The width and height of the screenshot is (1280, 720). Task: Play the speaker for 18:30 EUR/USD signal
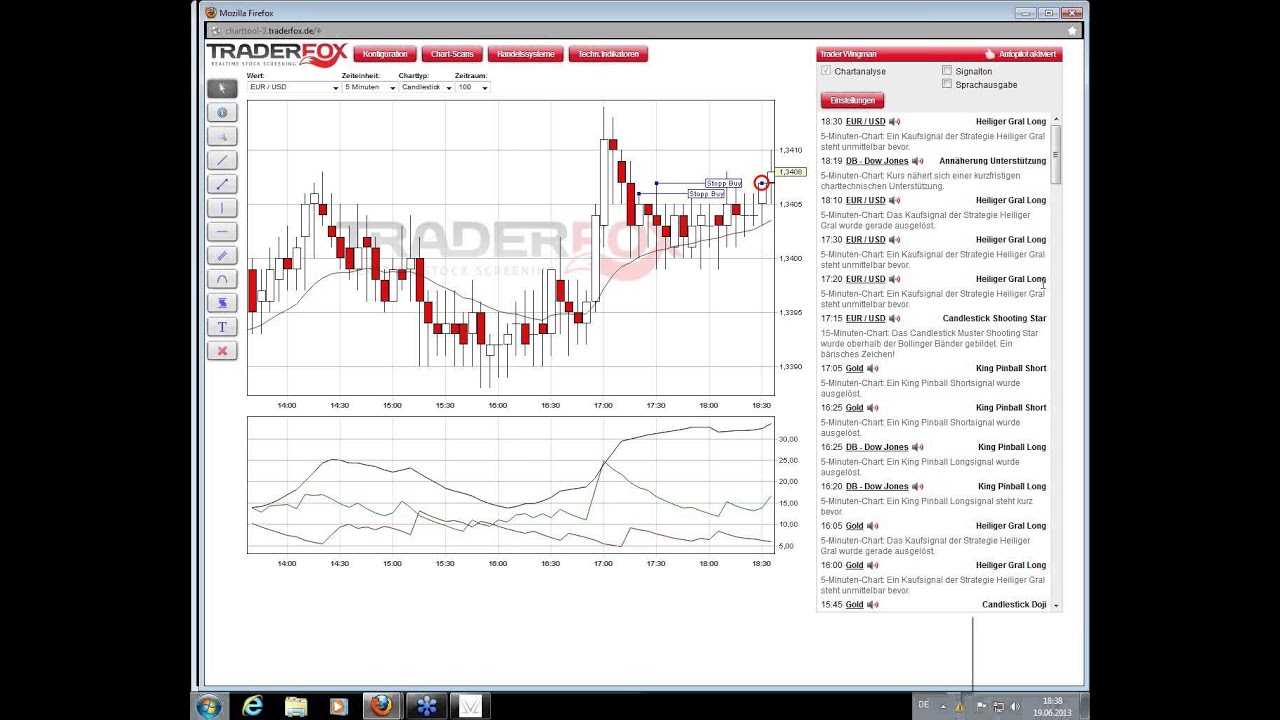coord(895,122)
